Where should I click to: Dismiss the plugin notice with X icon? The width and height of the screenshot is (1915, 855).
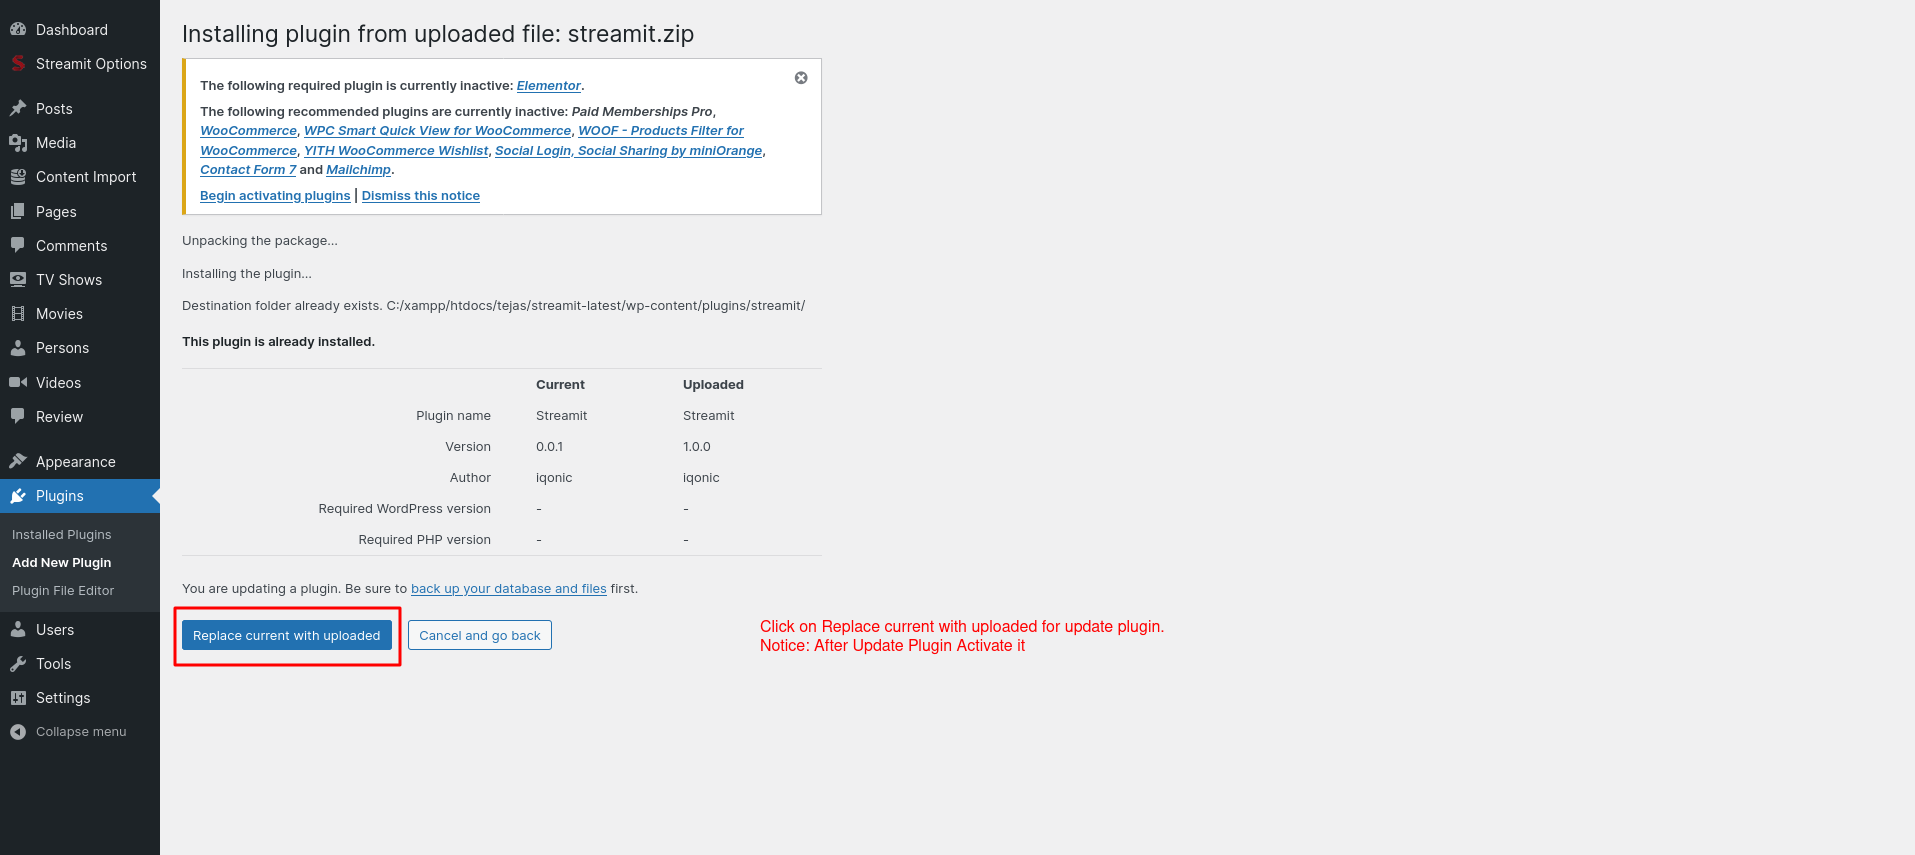pyautogui.click(x=801, y=78)
